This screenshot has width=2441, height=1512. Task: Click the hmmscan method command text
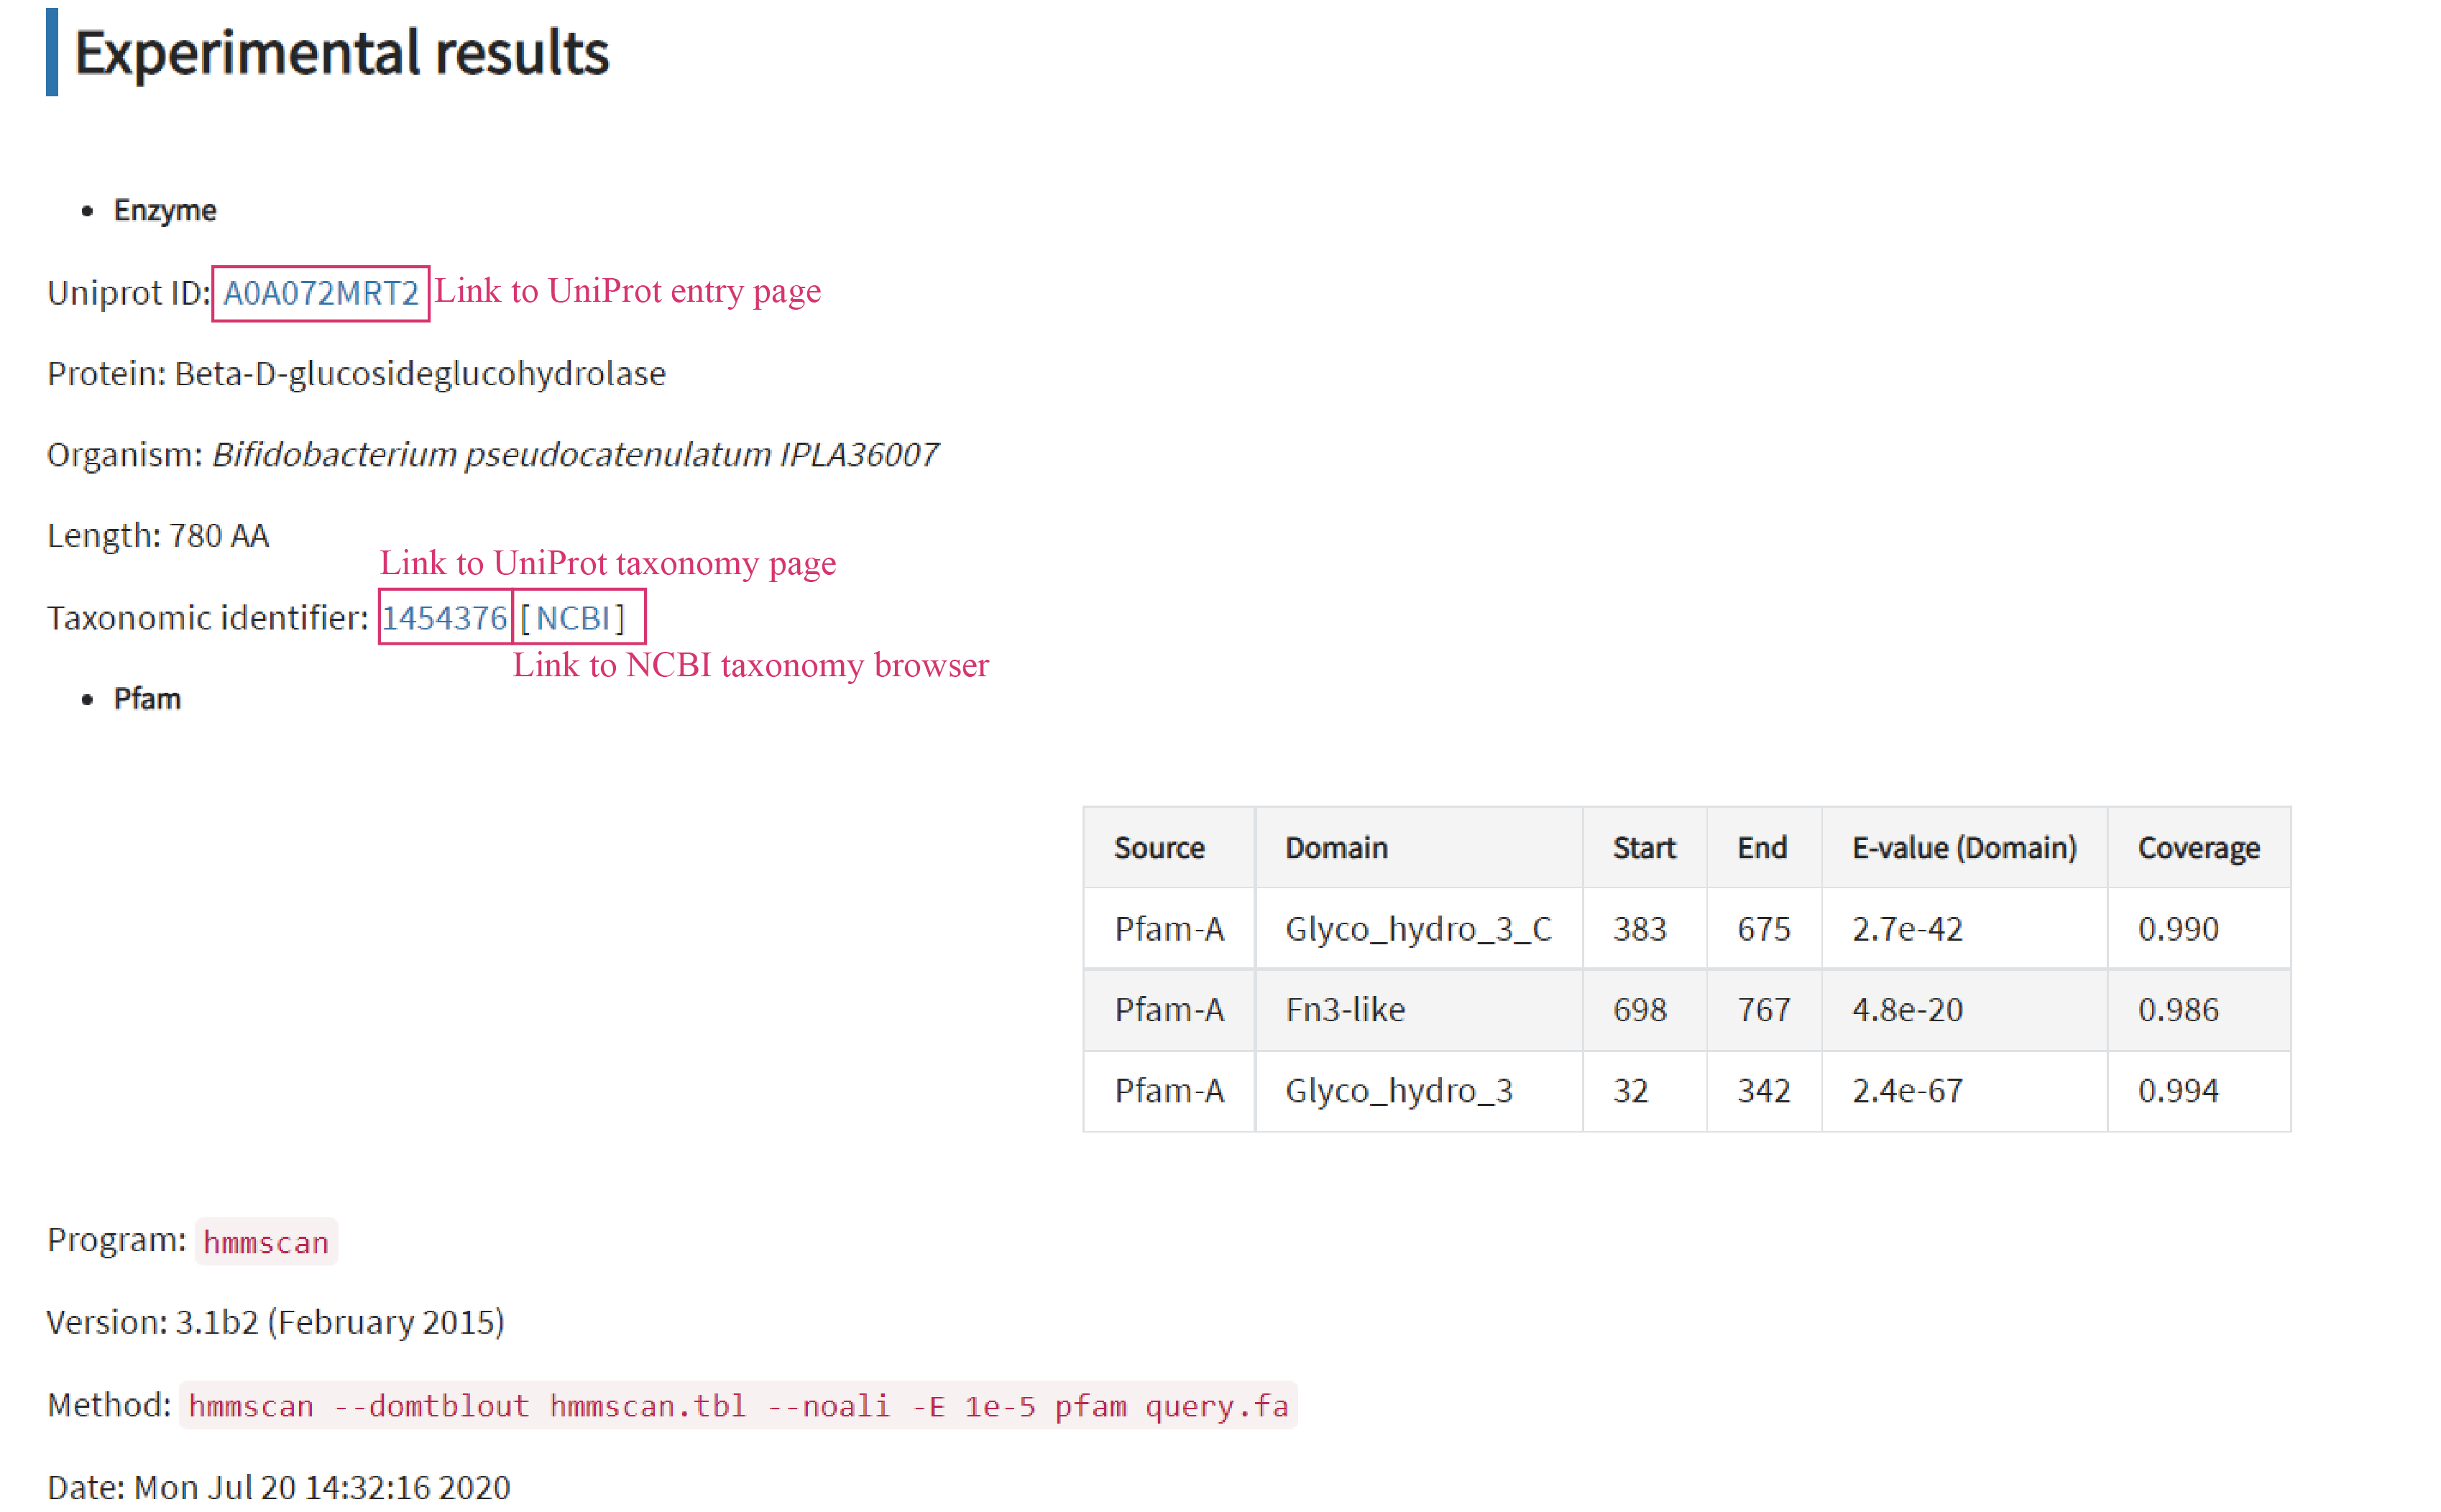738,1406
